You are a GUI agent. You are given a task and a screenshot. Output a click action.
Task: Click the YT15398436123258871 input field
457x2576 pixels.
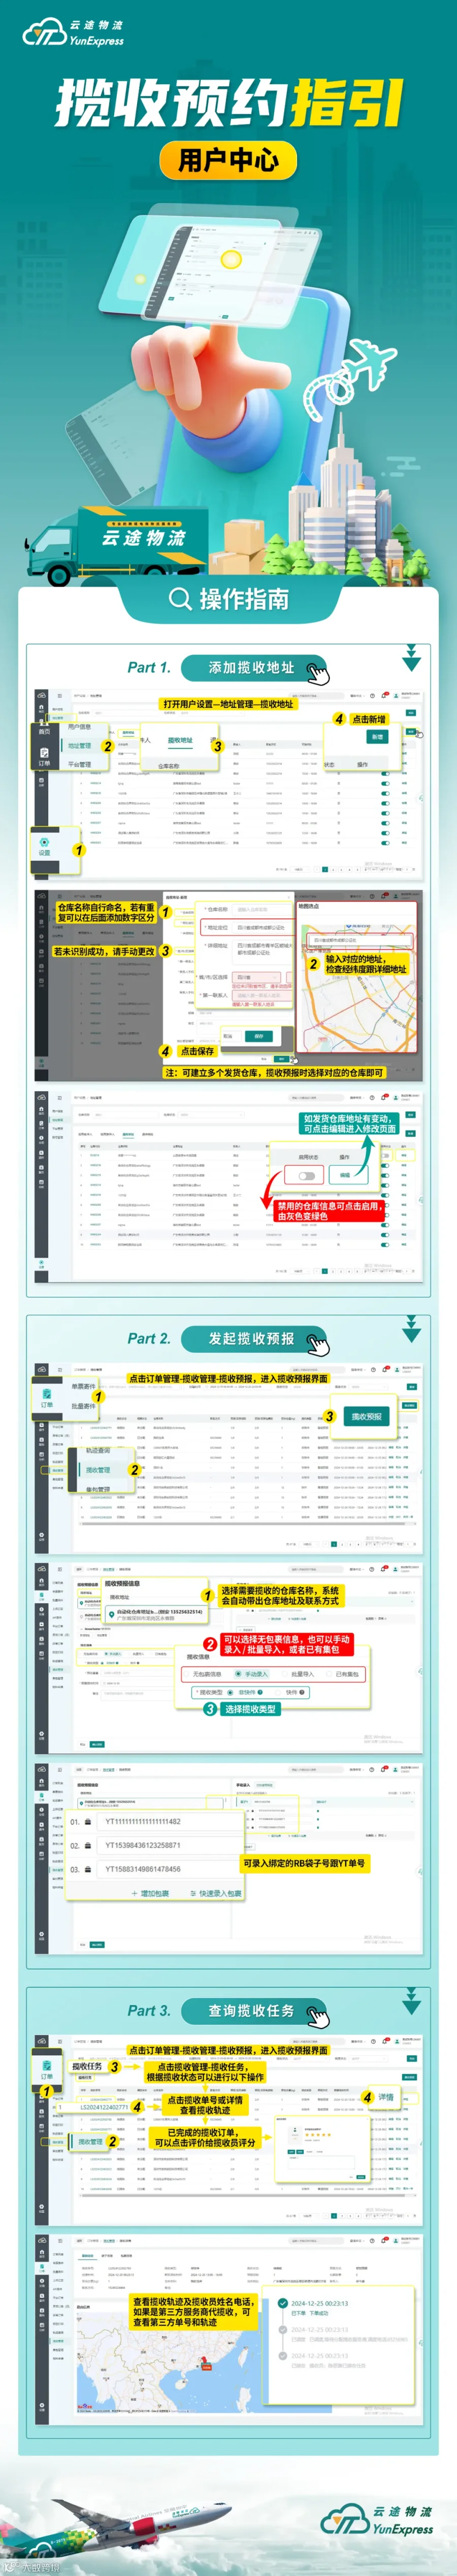click(170, 1845)
